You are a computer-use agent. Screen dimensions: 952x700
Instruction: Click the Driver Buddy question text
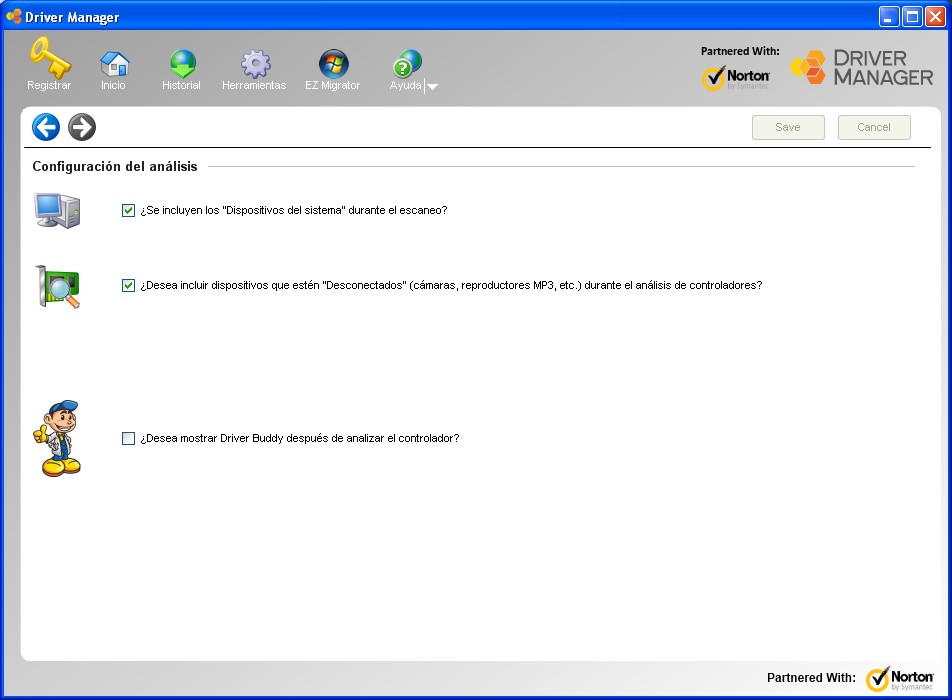[300, 438]
